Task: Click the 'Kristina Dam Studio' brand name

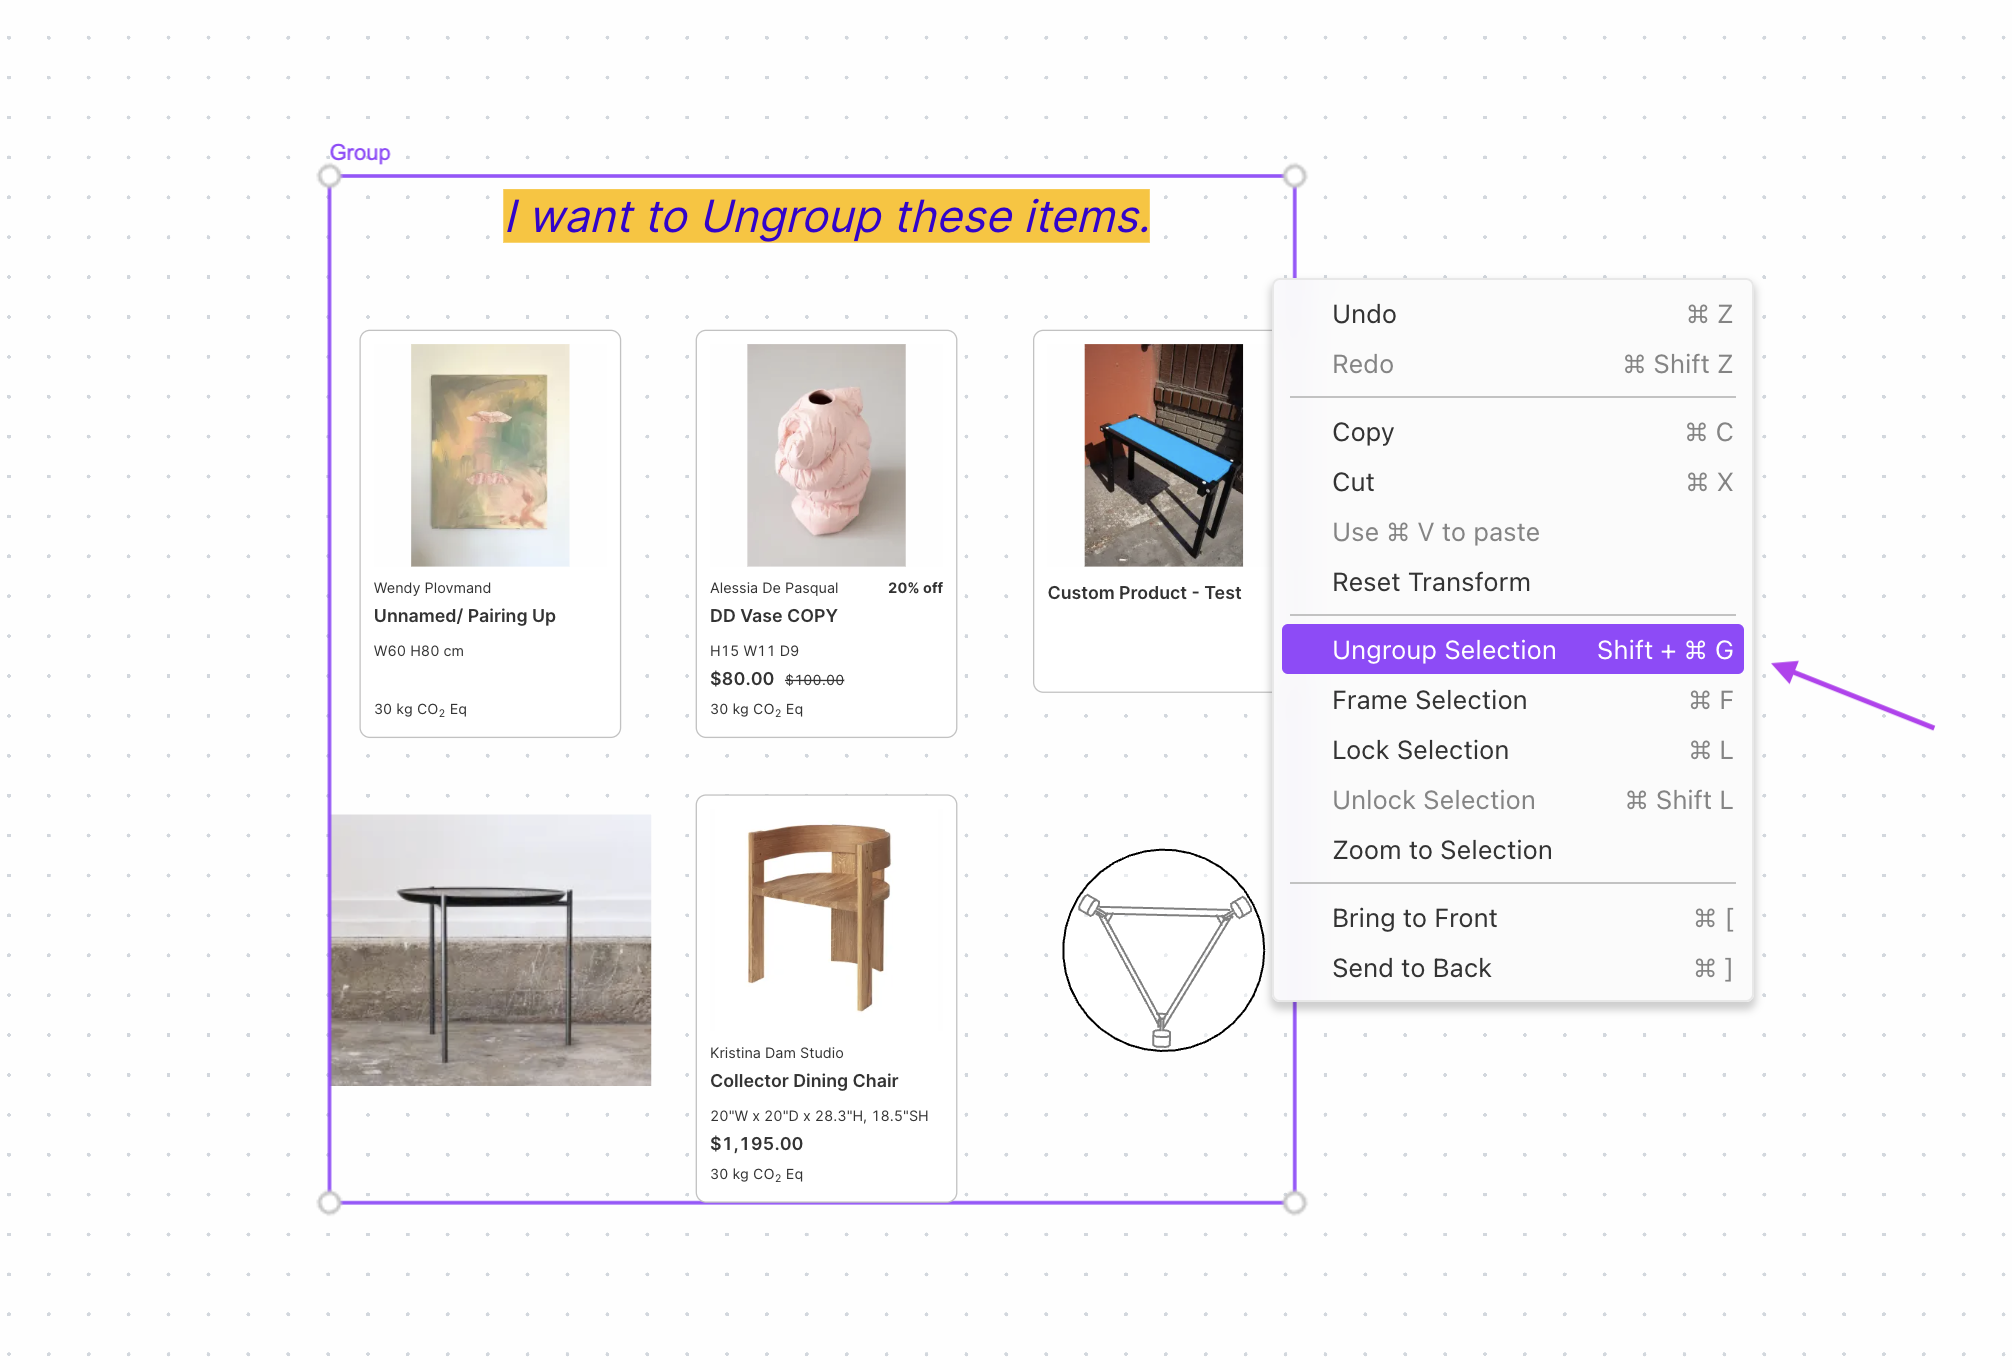Action: tap(777, 1053)
